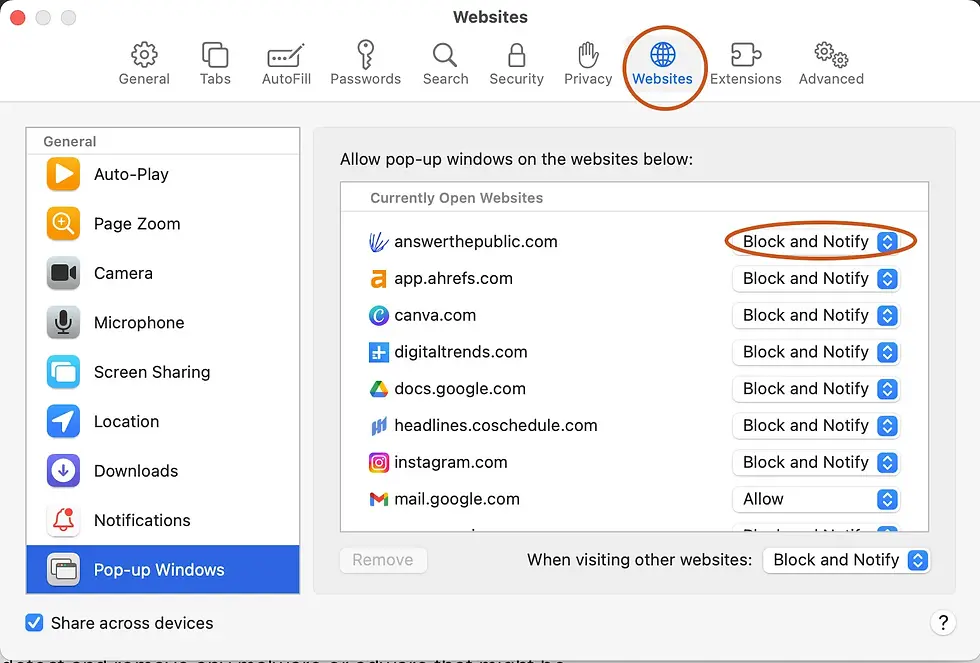This screenshot has height=663, width=980.
Task: Select the AutoFill preferences icon
Action: pos(286,62)
